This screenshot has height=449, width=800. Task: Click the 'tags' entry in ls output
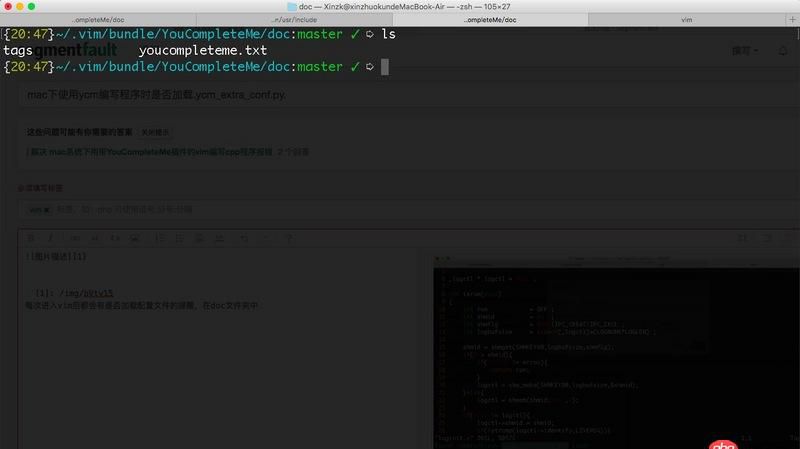18,51
